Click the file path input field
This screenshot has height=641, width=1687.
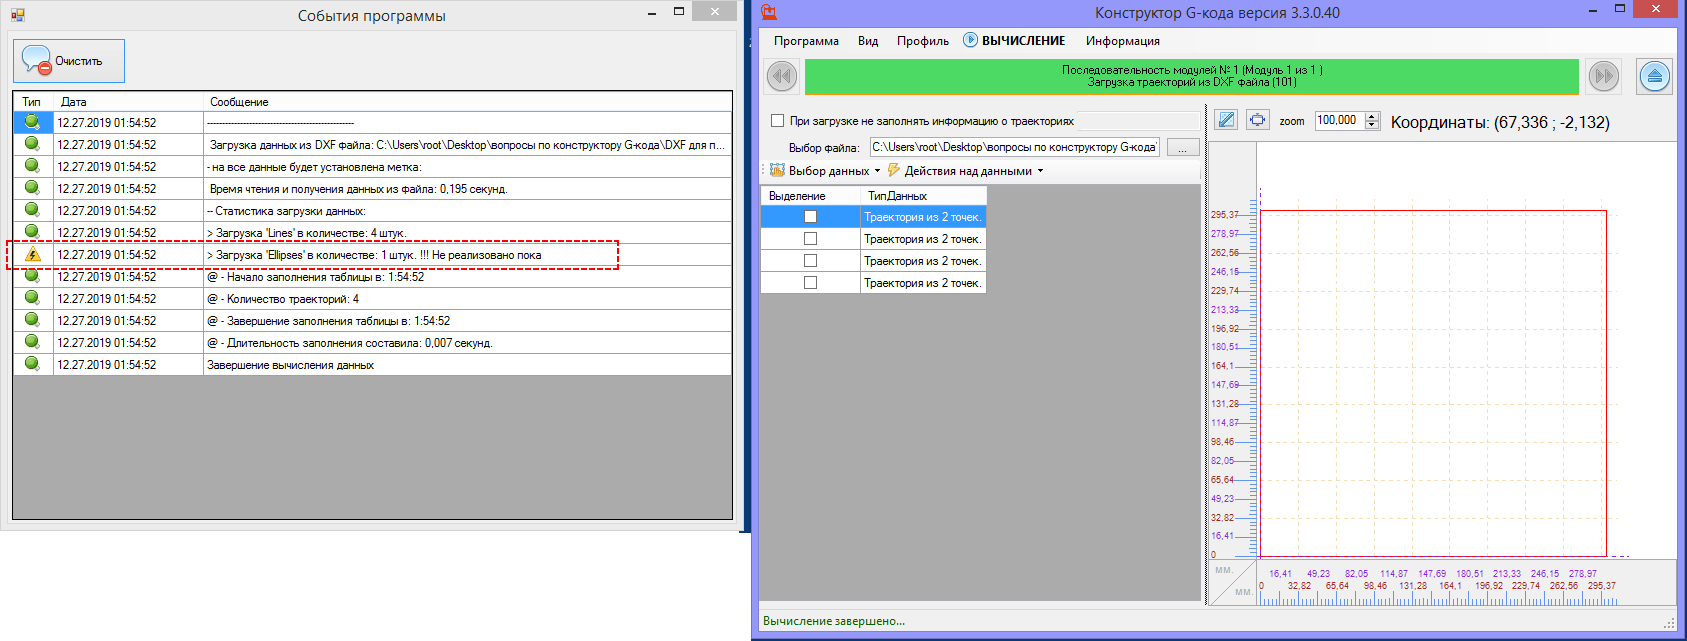[1014, 147]
